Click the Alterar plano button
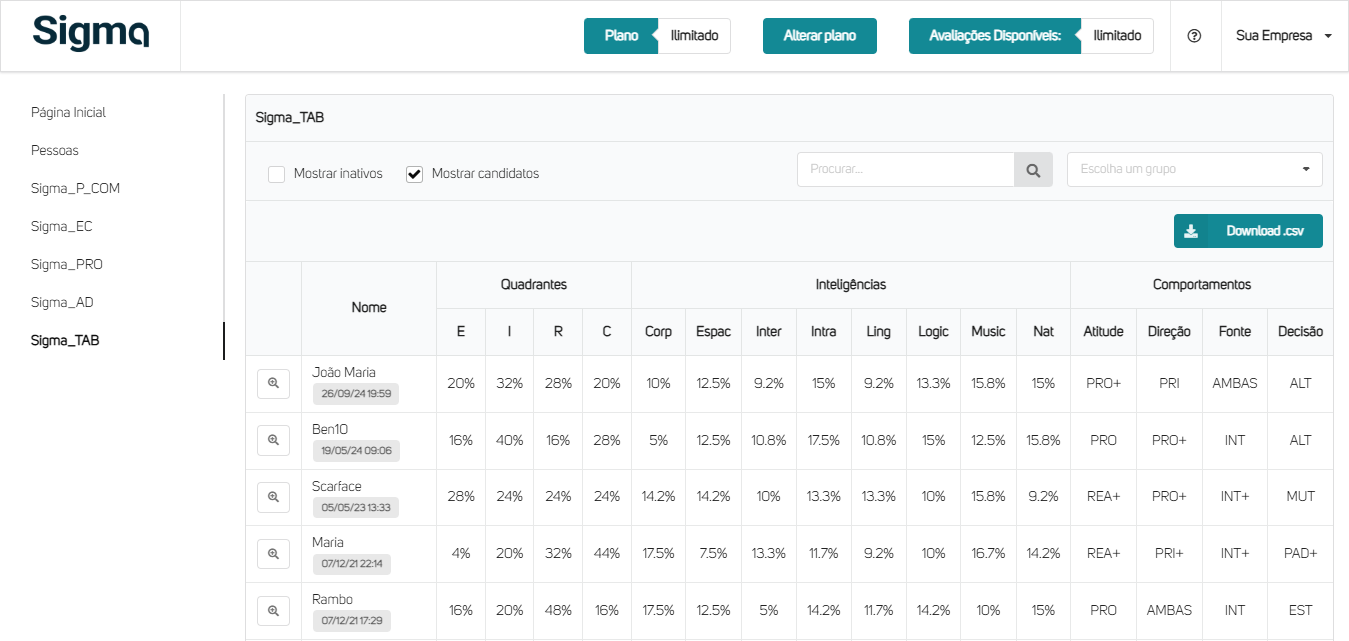 point(819,36)
